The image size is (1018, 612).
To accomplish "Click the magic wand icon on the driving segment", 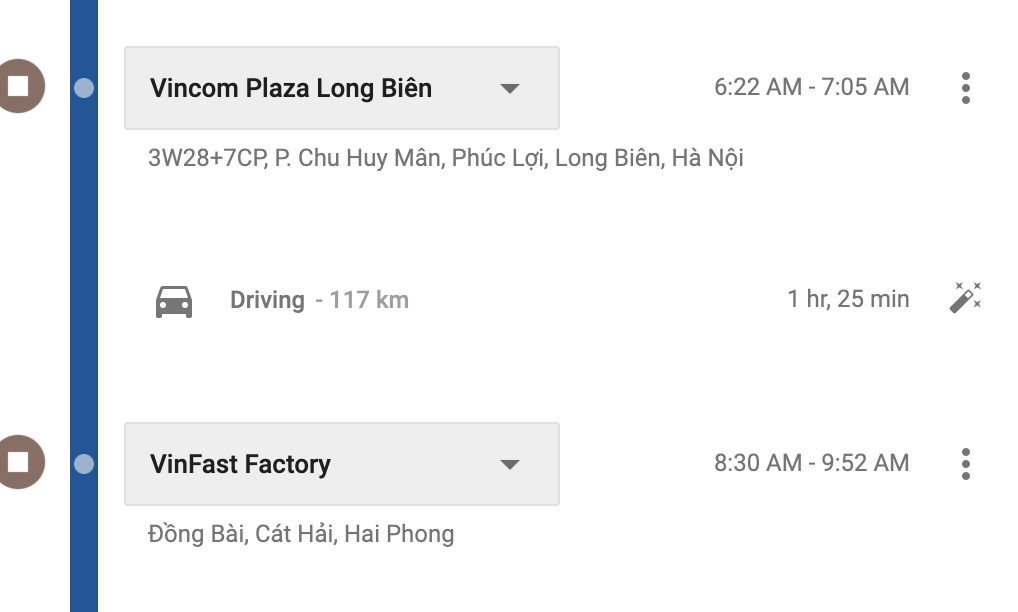I will coord(965,298).
